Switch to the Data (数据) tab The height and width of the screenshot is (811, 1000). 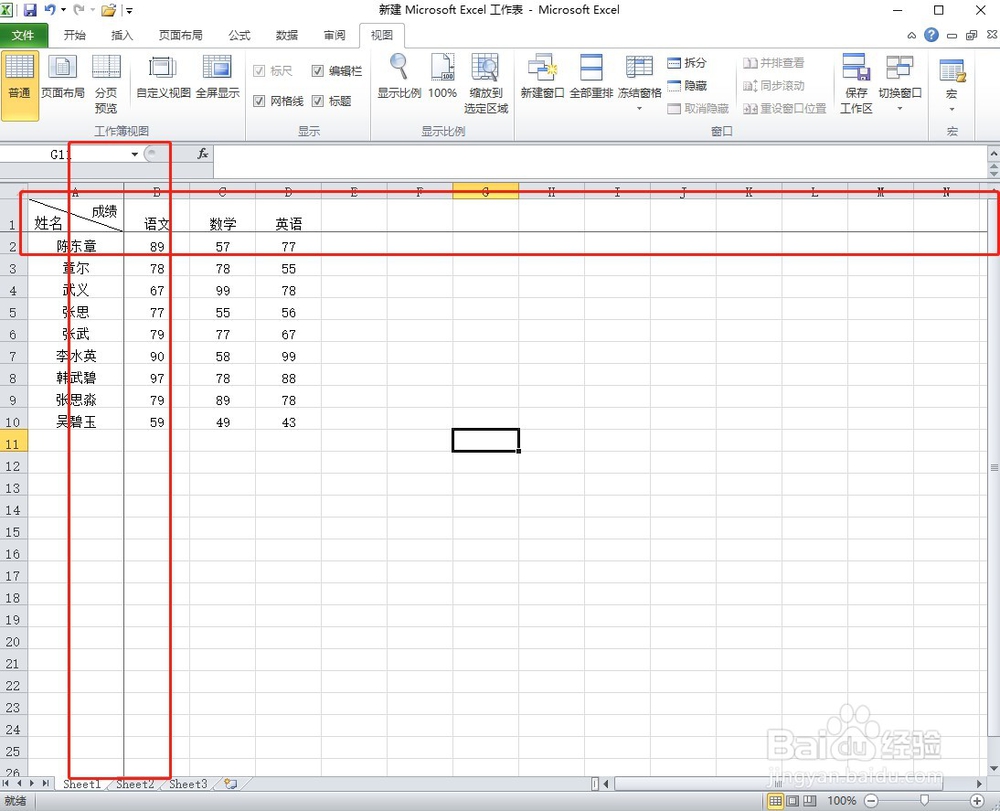[287, 35]
